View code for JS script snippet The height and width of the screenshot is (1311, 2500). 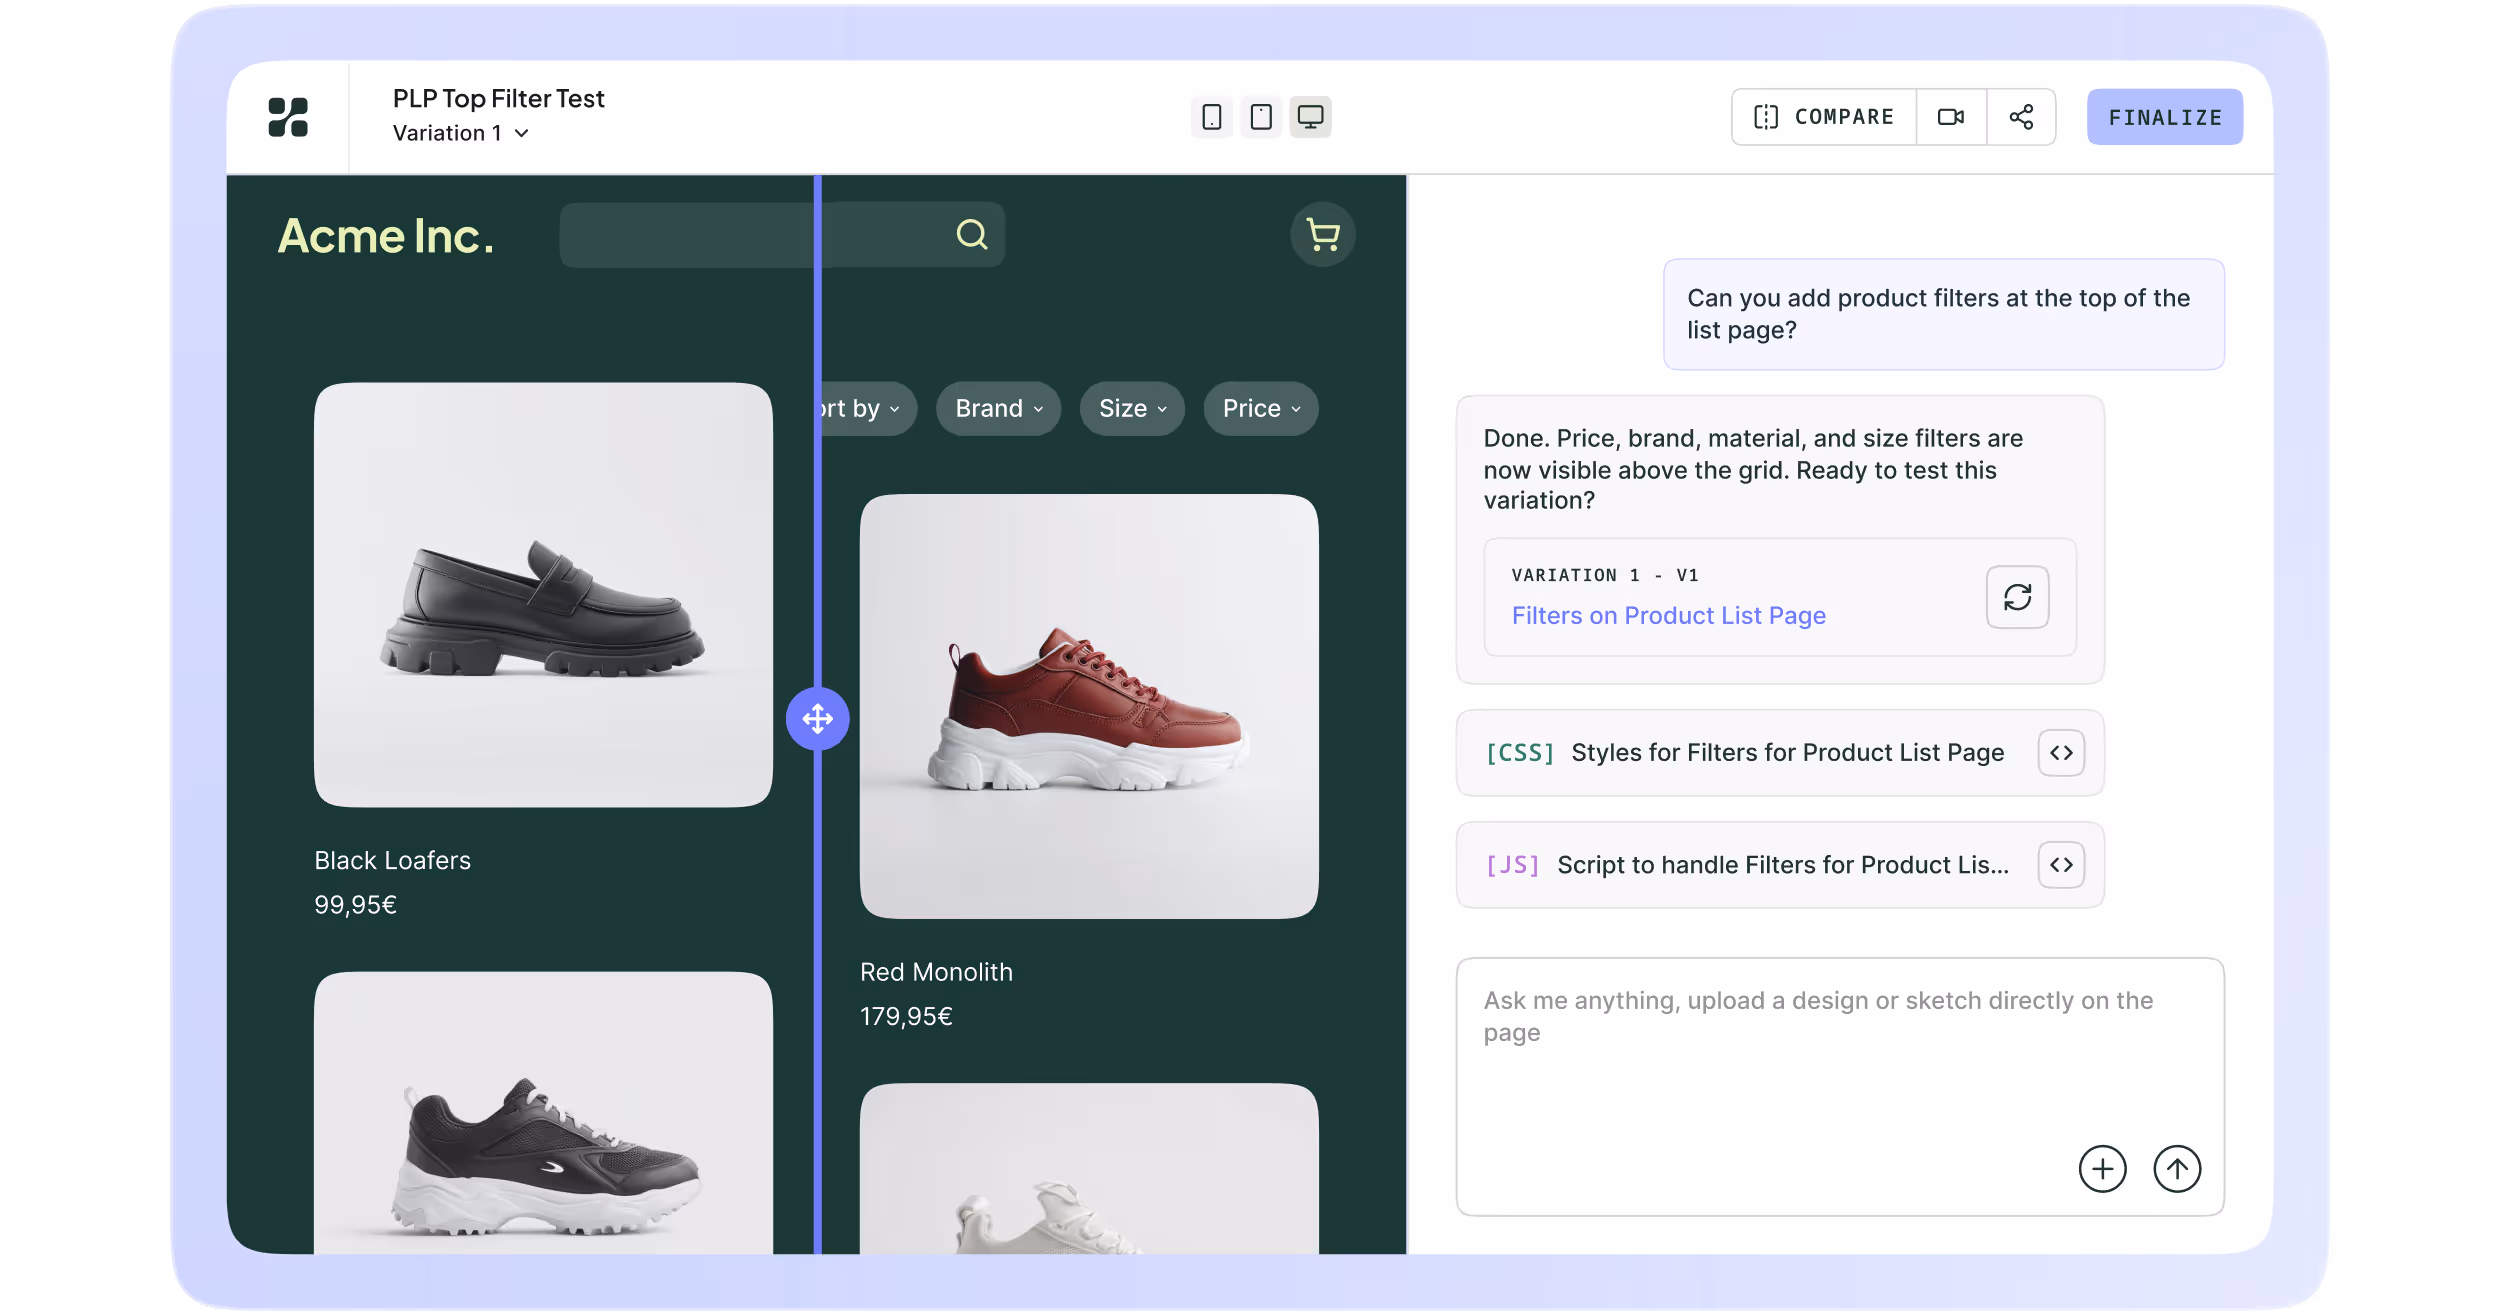pyautogui.click(x=2061, y=865)
